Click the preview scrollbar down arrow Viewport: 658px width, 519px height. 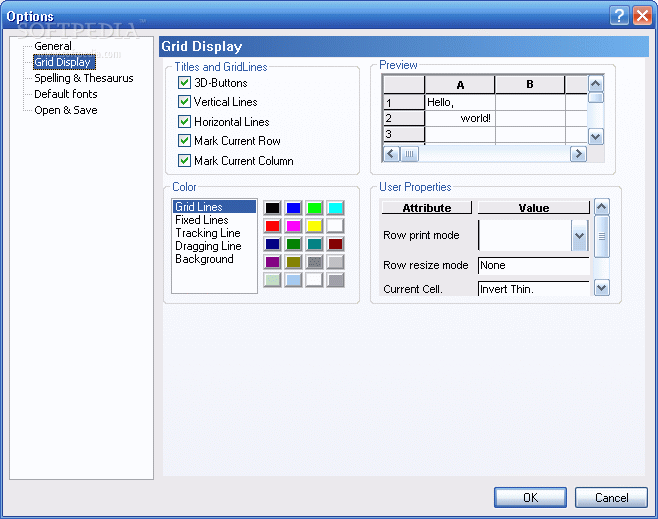[x=595, y=136]
